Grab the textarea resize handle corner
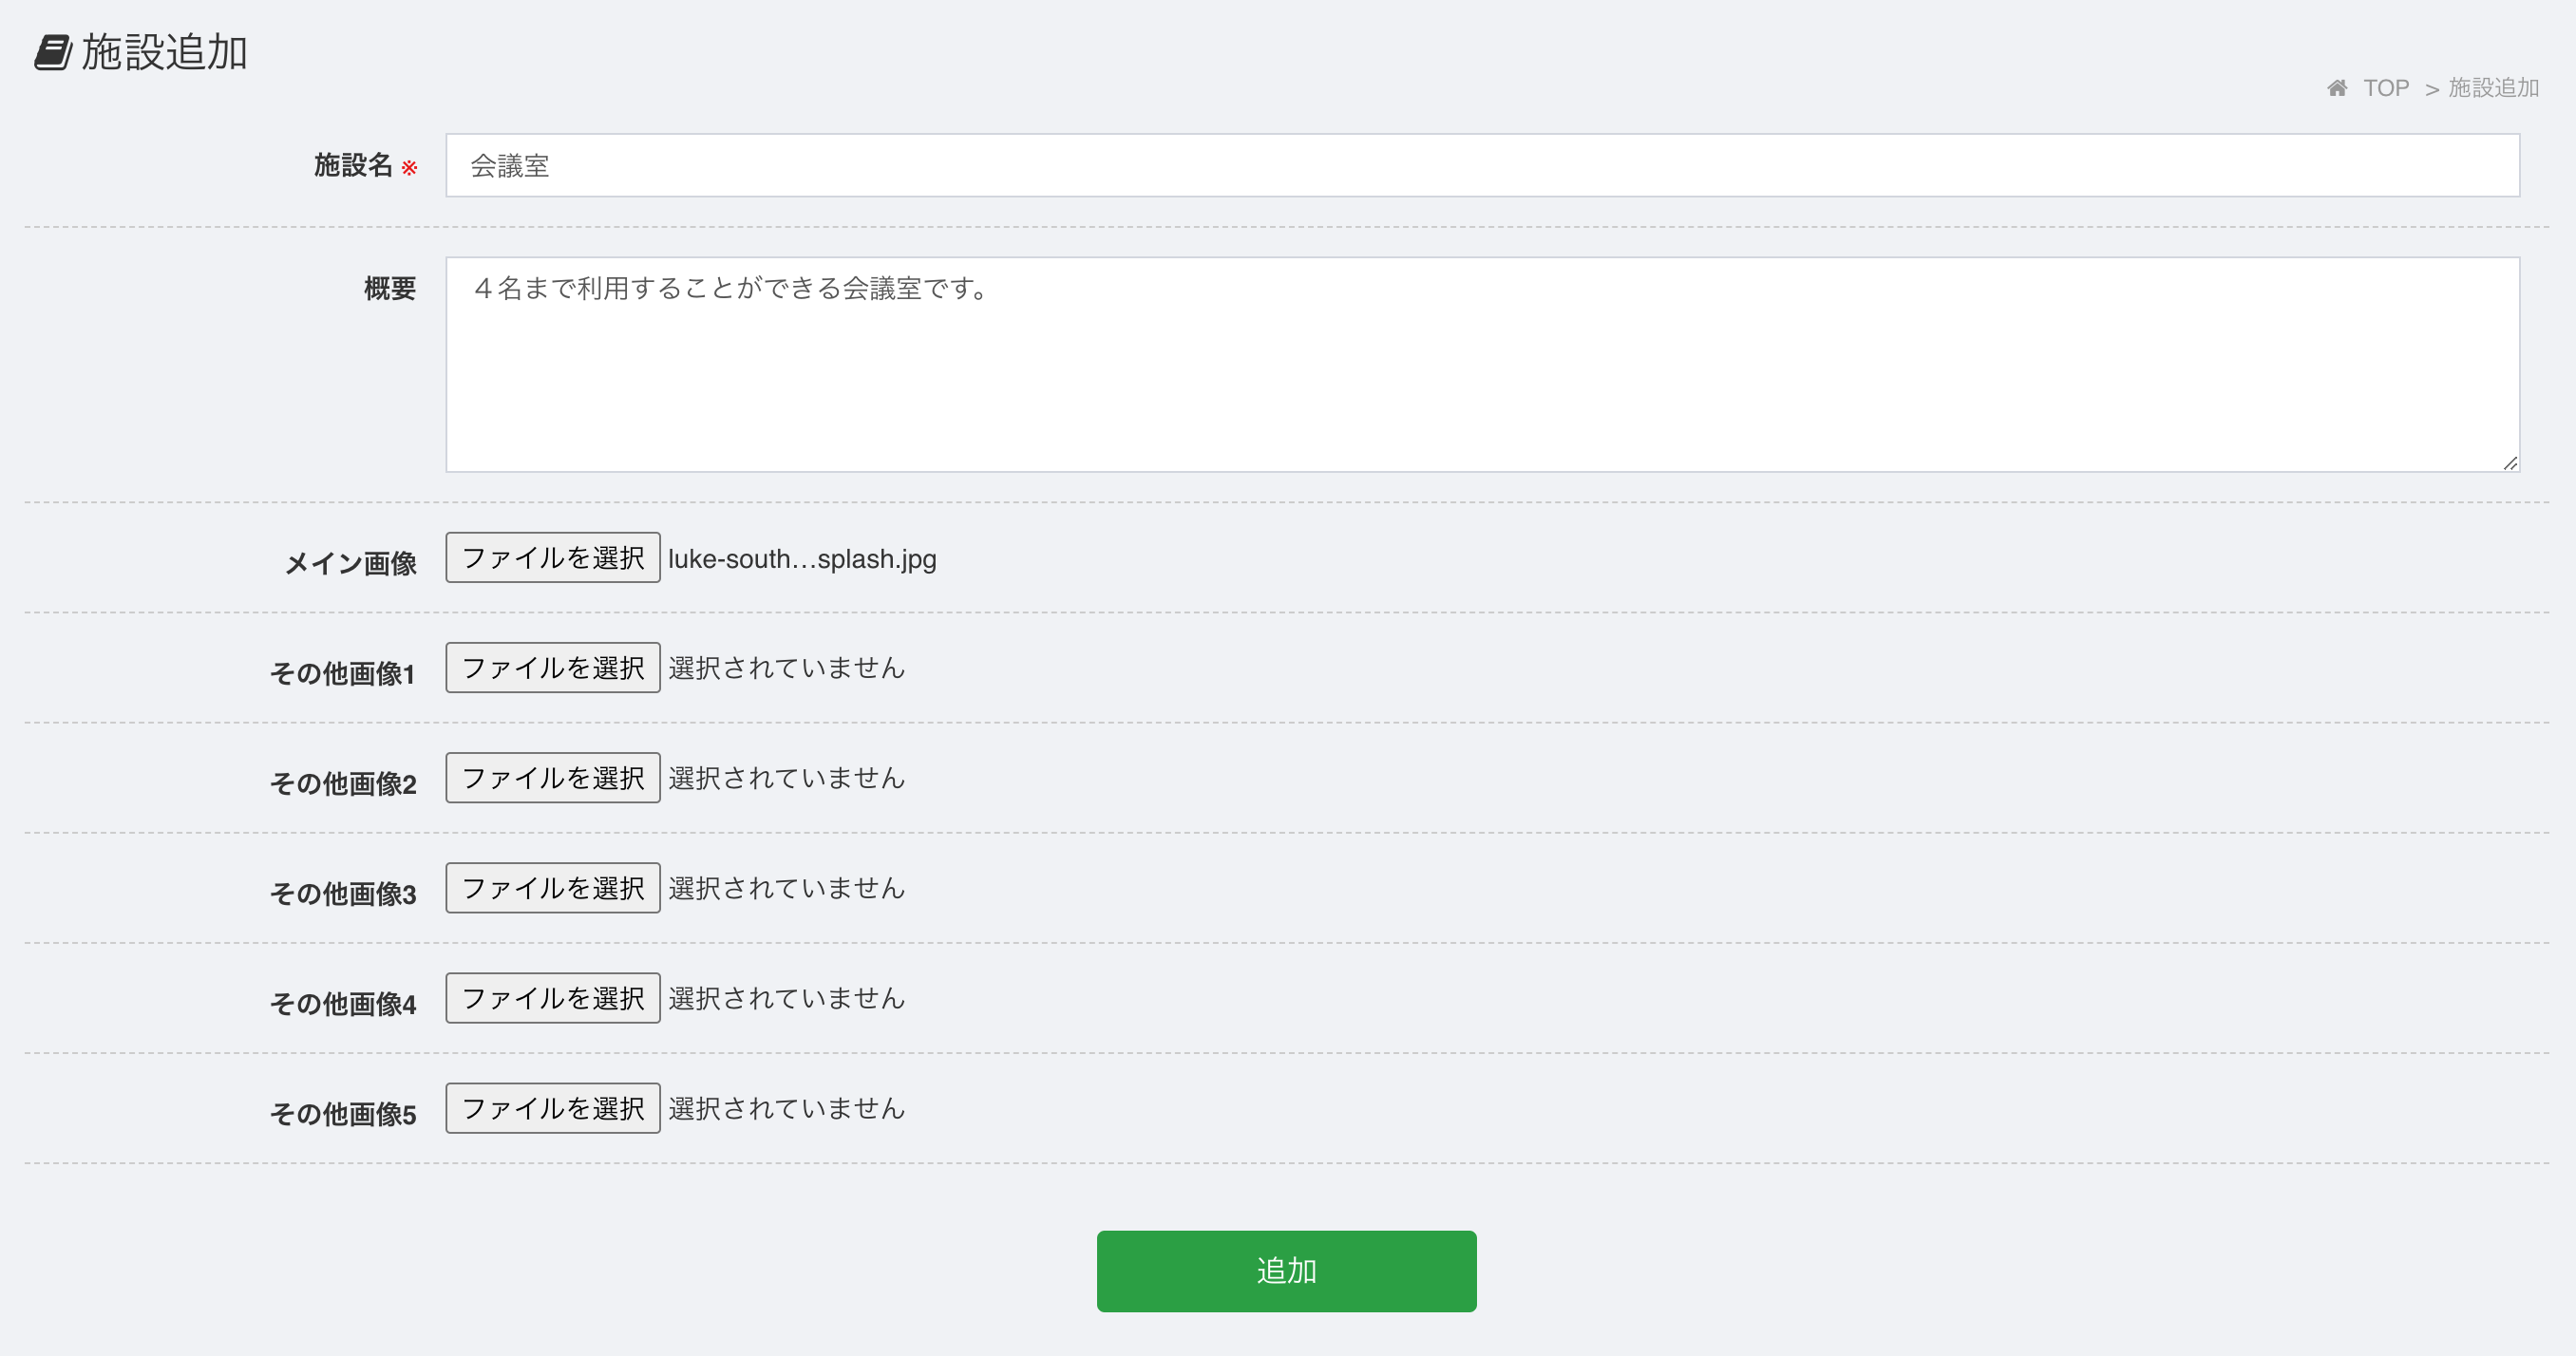Image resolution: width=2576 pixels, height=1356 pixels. pos(2510,463)
